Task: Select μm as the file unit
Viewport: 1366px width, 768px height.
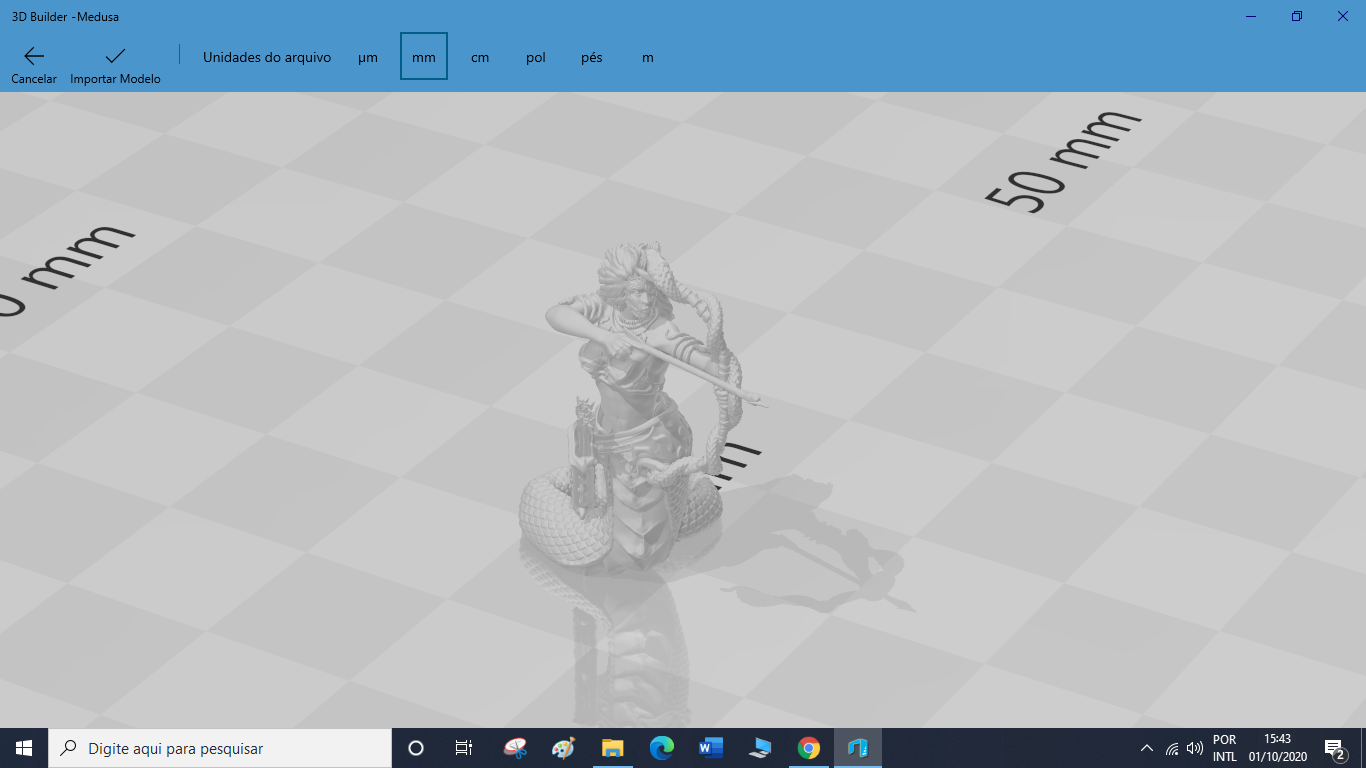Action: (368, 57)
